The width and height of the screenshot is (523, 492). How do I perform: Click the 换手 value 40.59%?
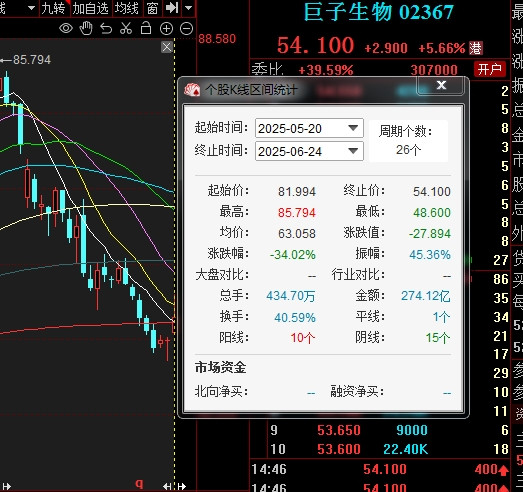295,317
